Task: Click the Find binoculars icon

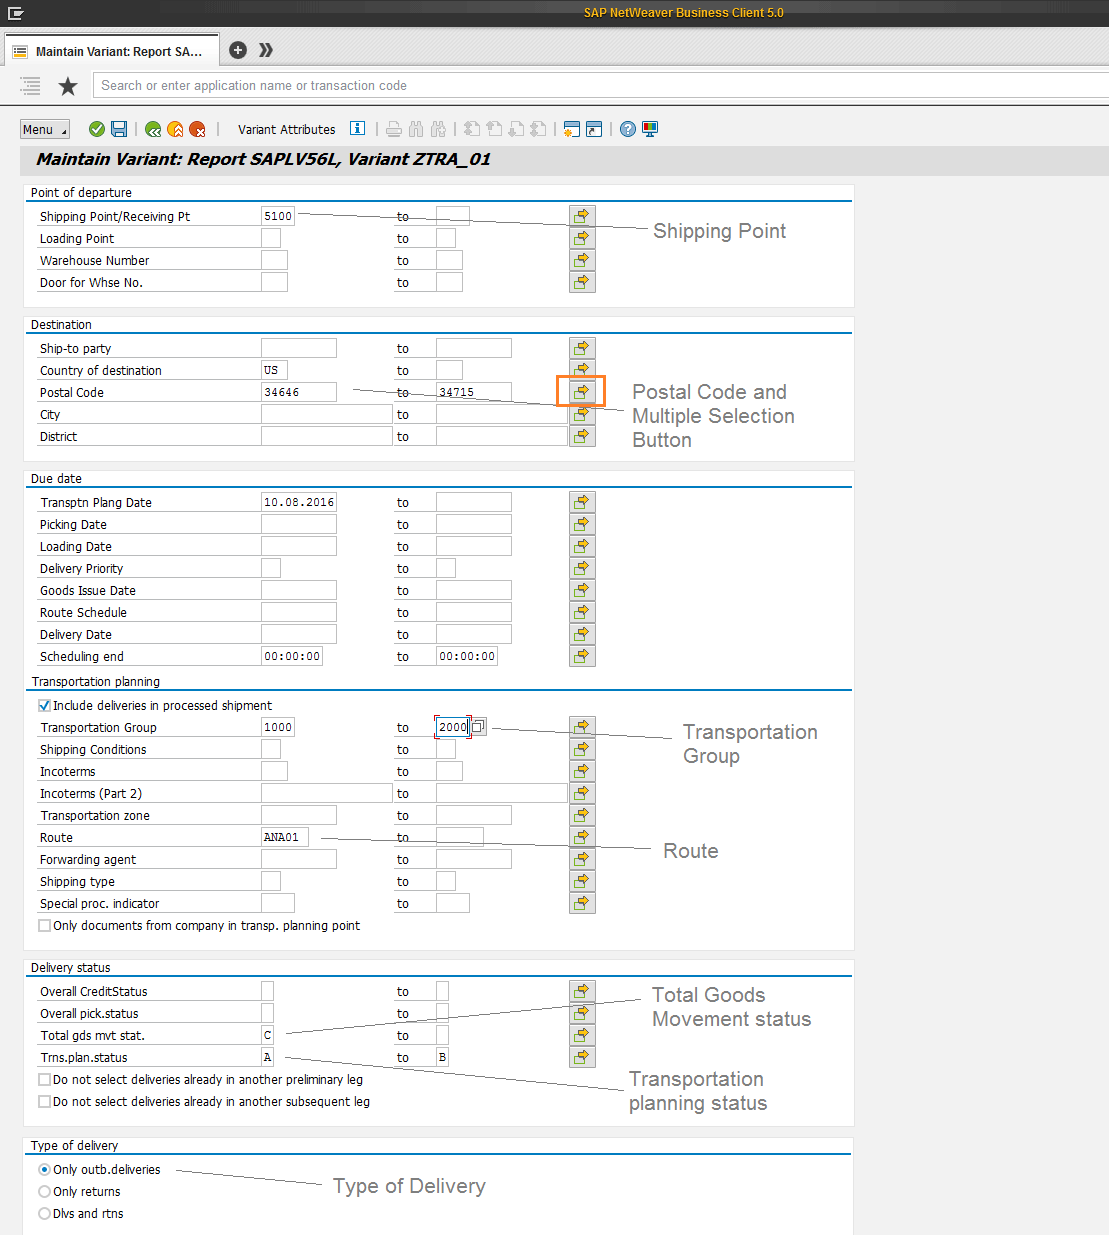Action: tap(416, 129)
